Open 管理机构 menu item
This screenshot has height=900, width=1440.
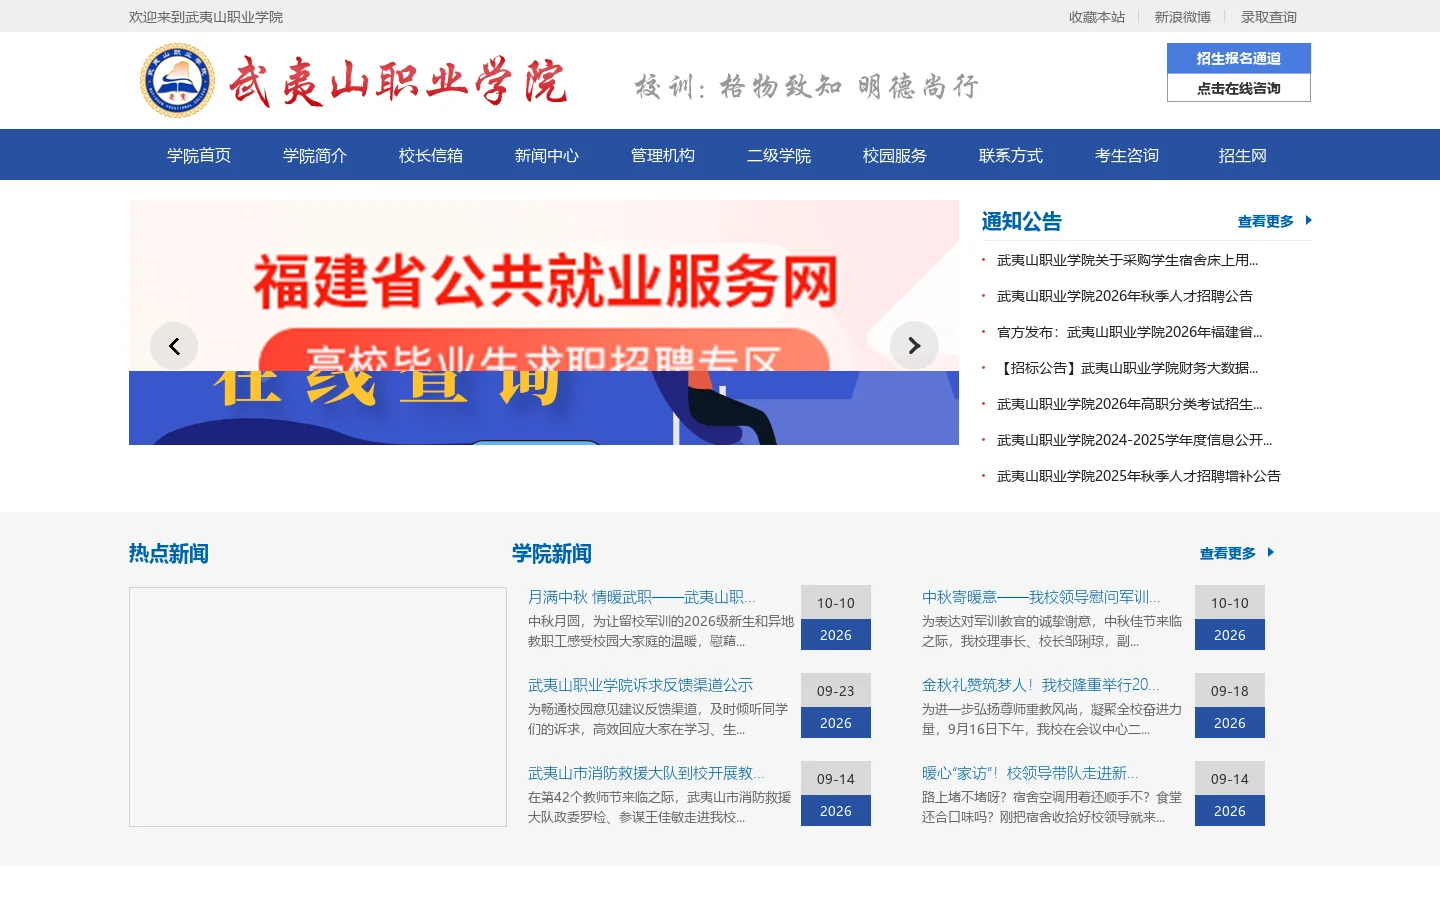pos(663,155)
